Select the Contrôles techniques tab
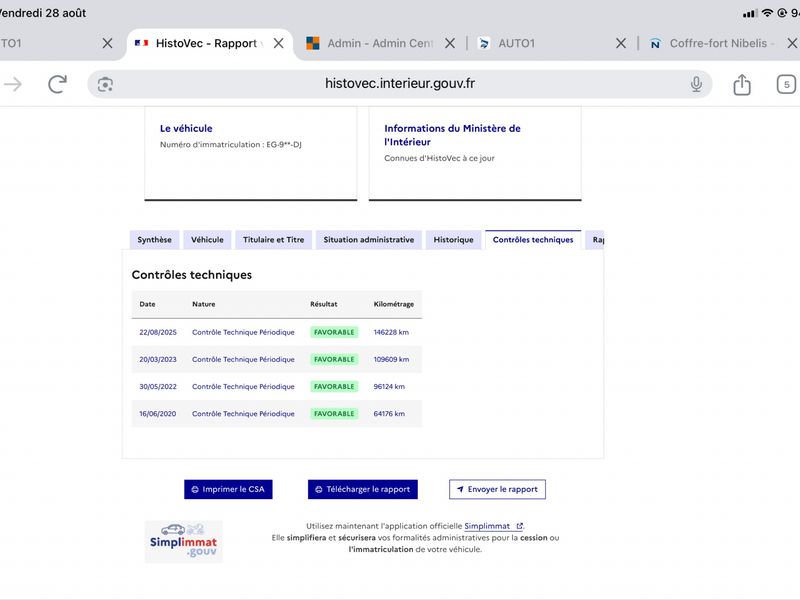 (533, 240)
